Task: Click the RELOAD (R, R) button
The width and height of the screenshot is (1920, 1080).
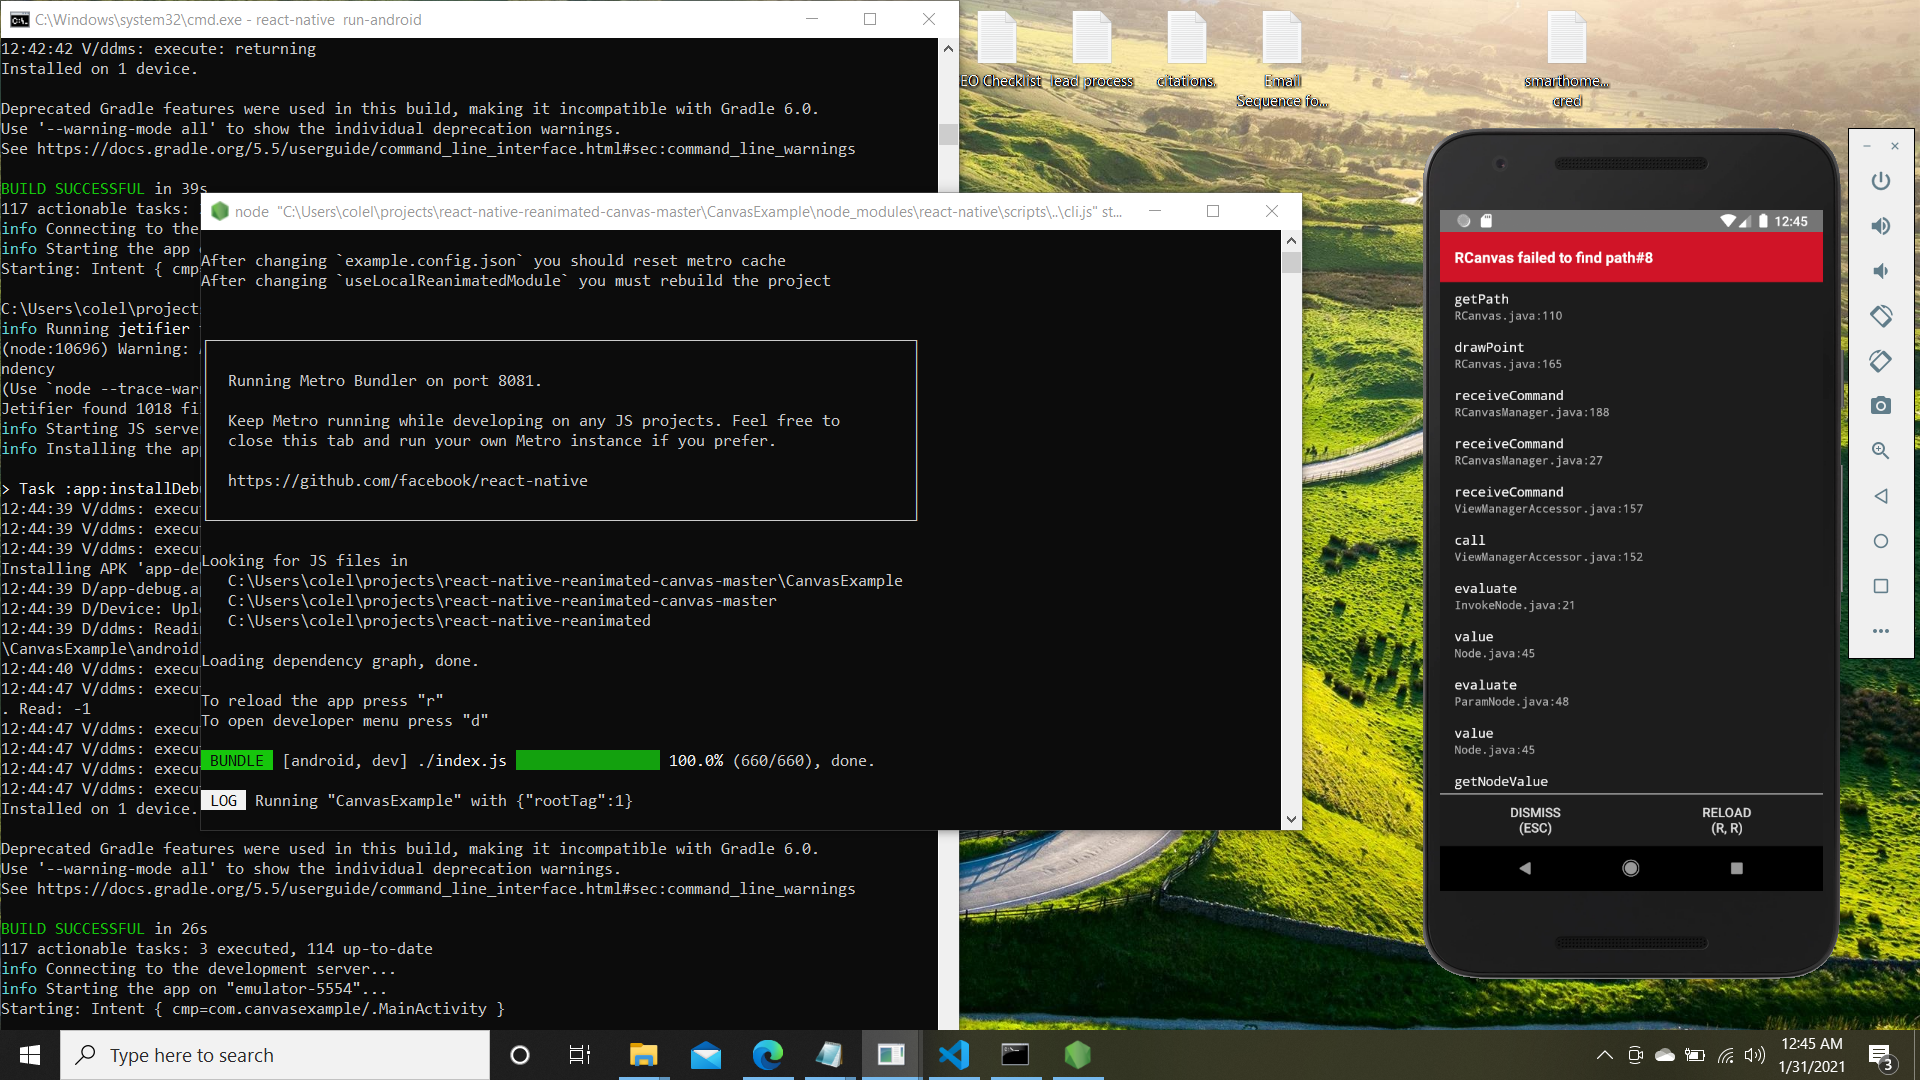Action: click(1726, 820)
